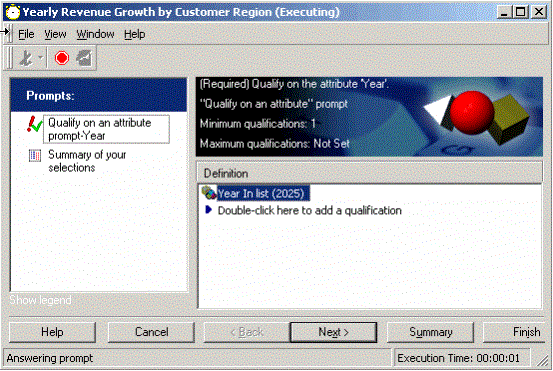Click the run report toolbar icon

tap(26, 58)
